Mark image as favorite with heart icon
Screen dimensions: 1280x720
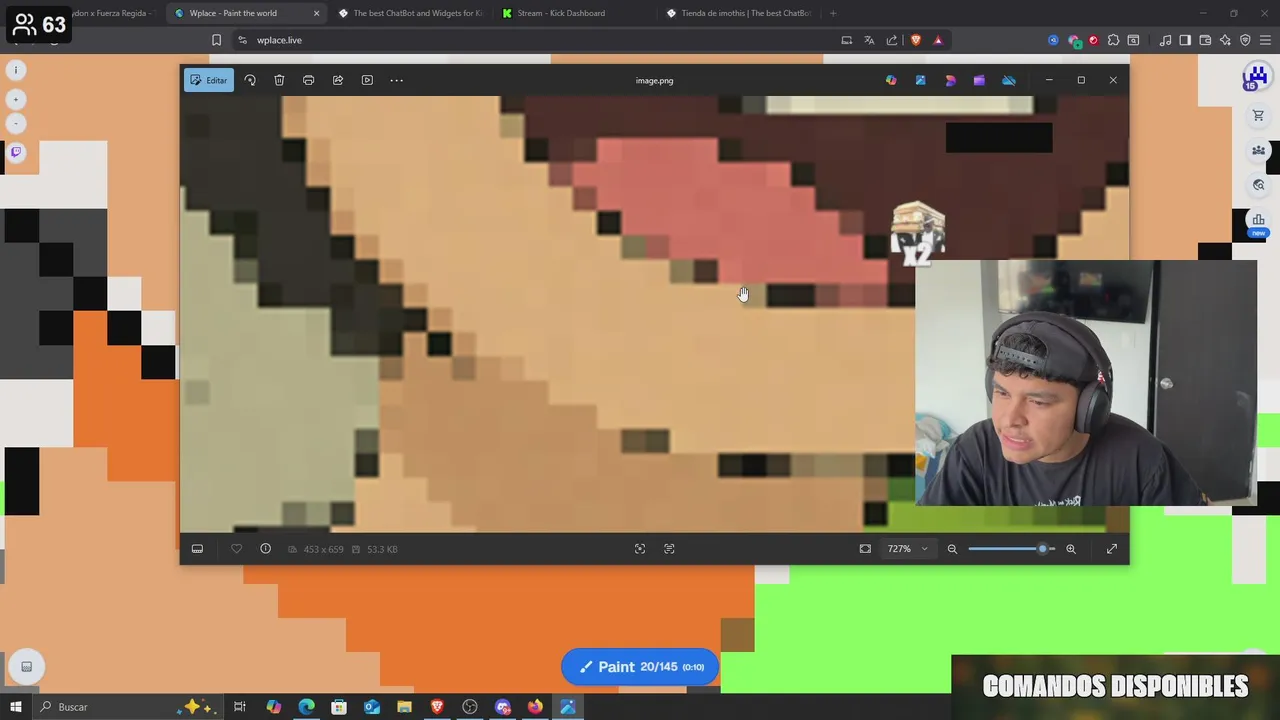point(236,549)
